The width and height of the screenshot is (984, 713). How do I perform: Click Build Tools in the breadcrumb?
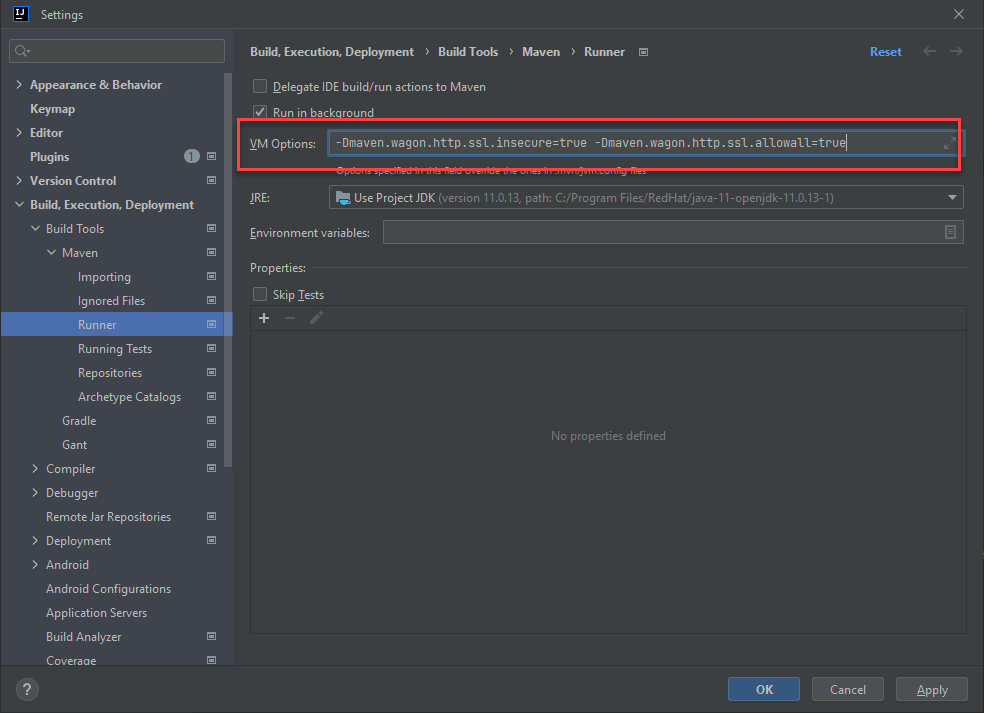[468, 51]
